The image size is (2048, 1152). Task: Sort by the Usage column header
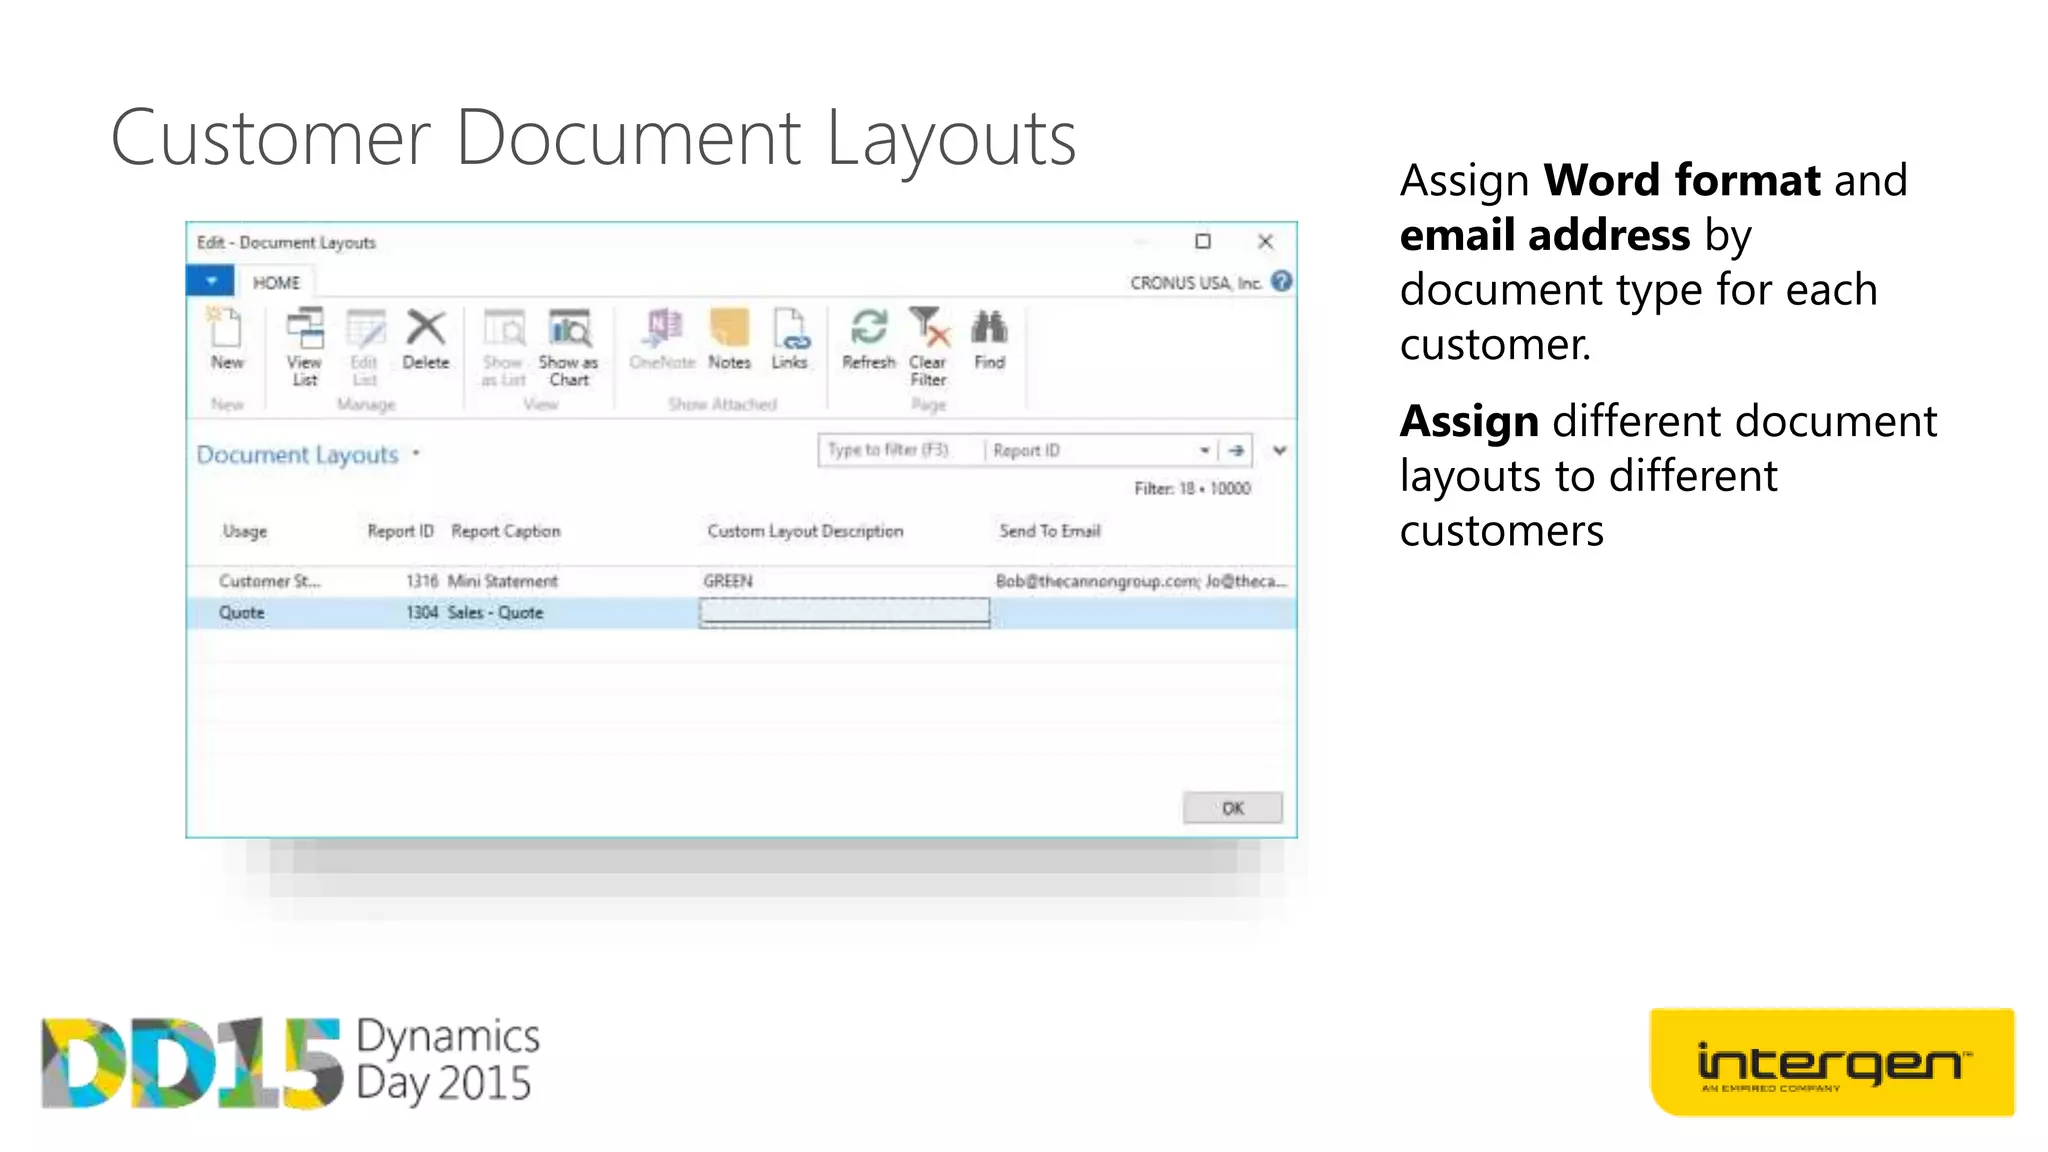tap(245, 531)
